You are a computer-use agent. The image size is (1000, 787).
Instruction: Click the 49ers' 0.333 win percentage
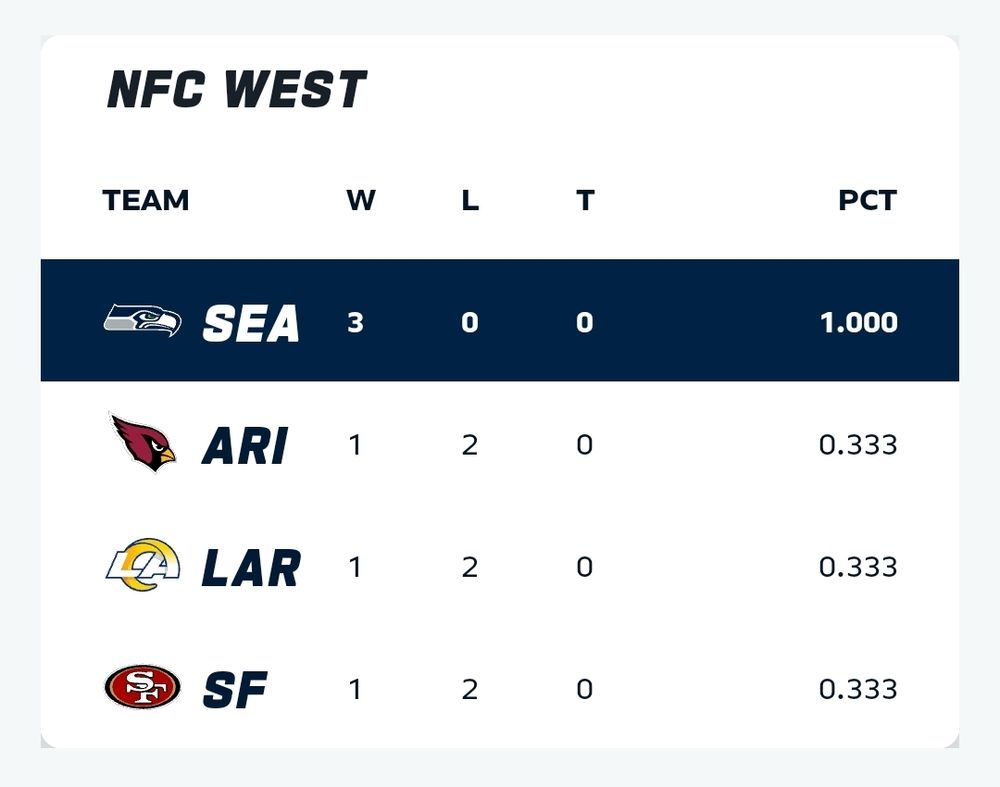[858, 690]
